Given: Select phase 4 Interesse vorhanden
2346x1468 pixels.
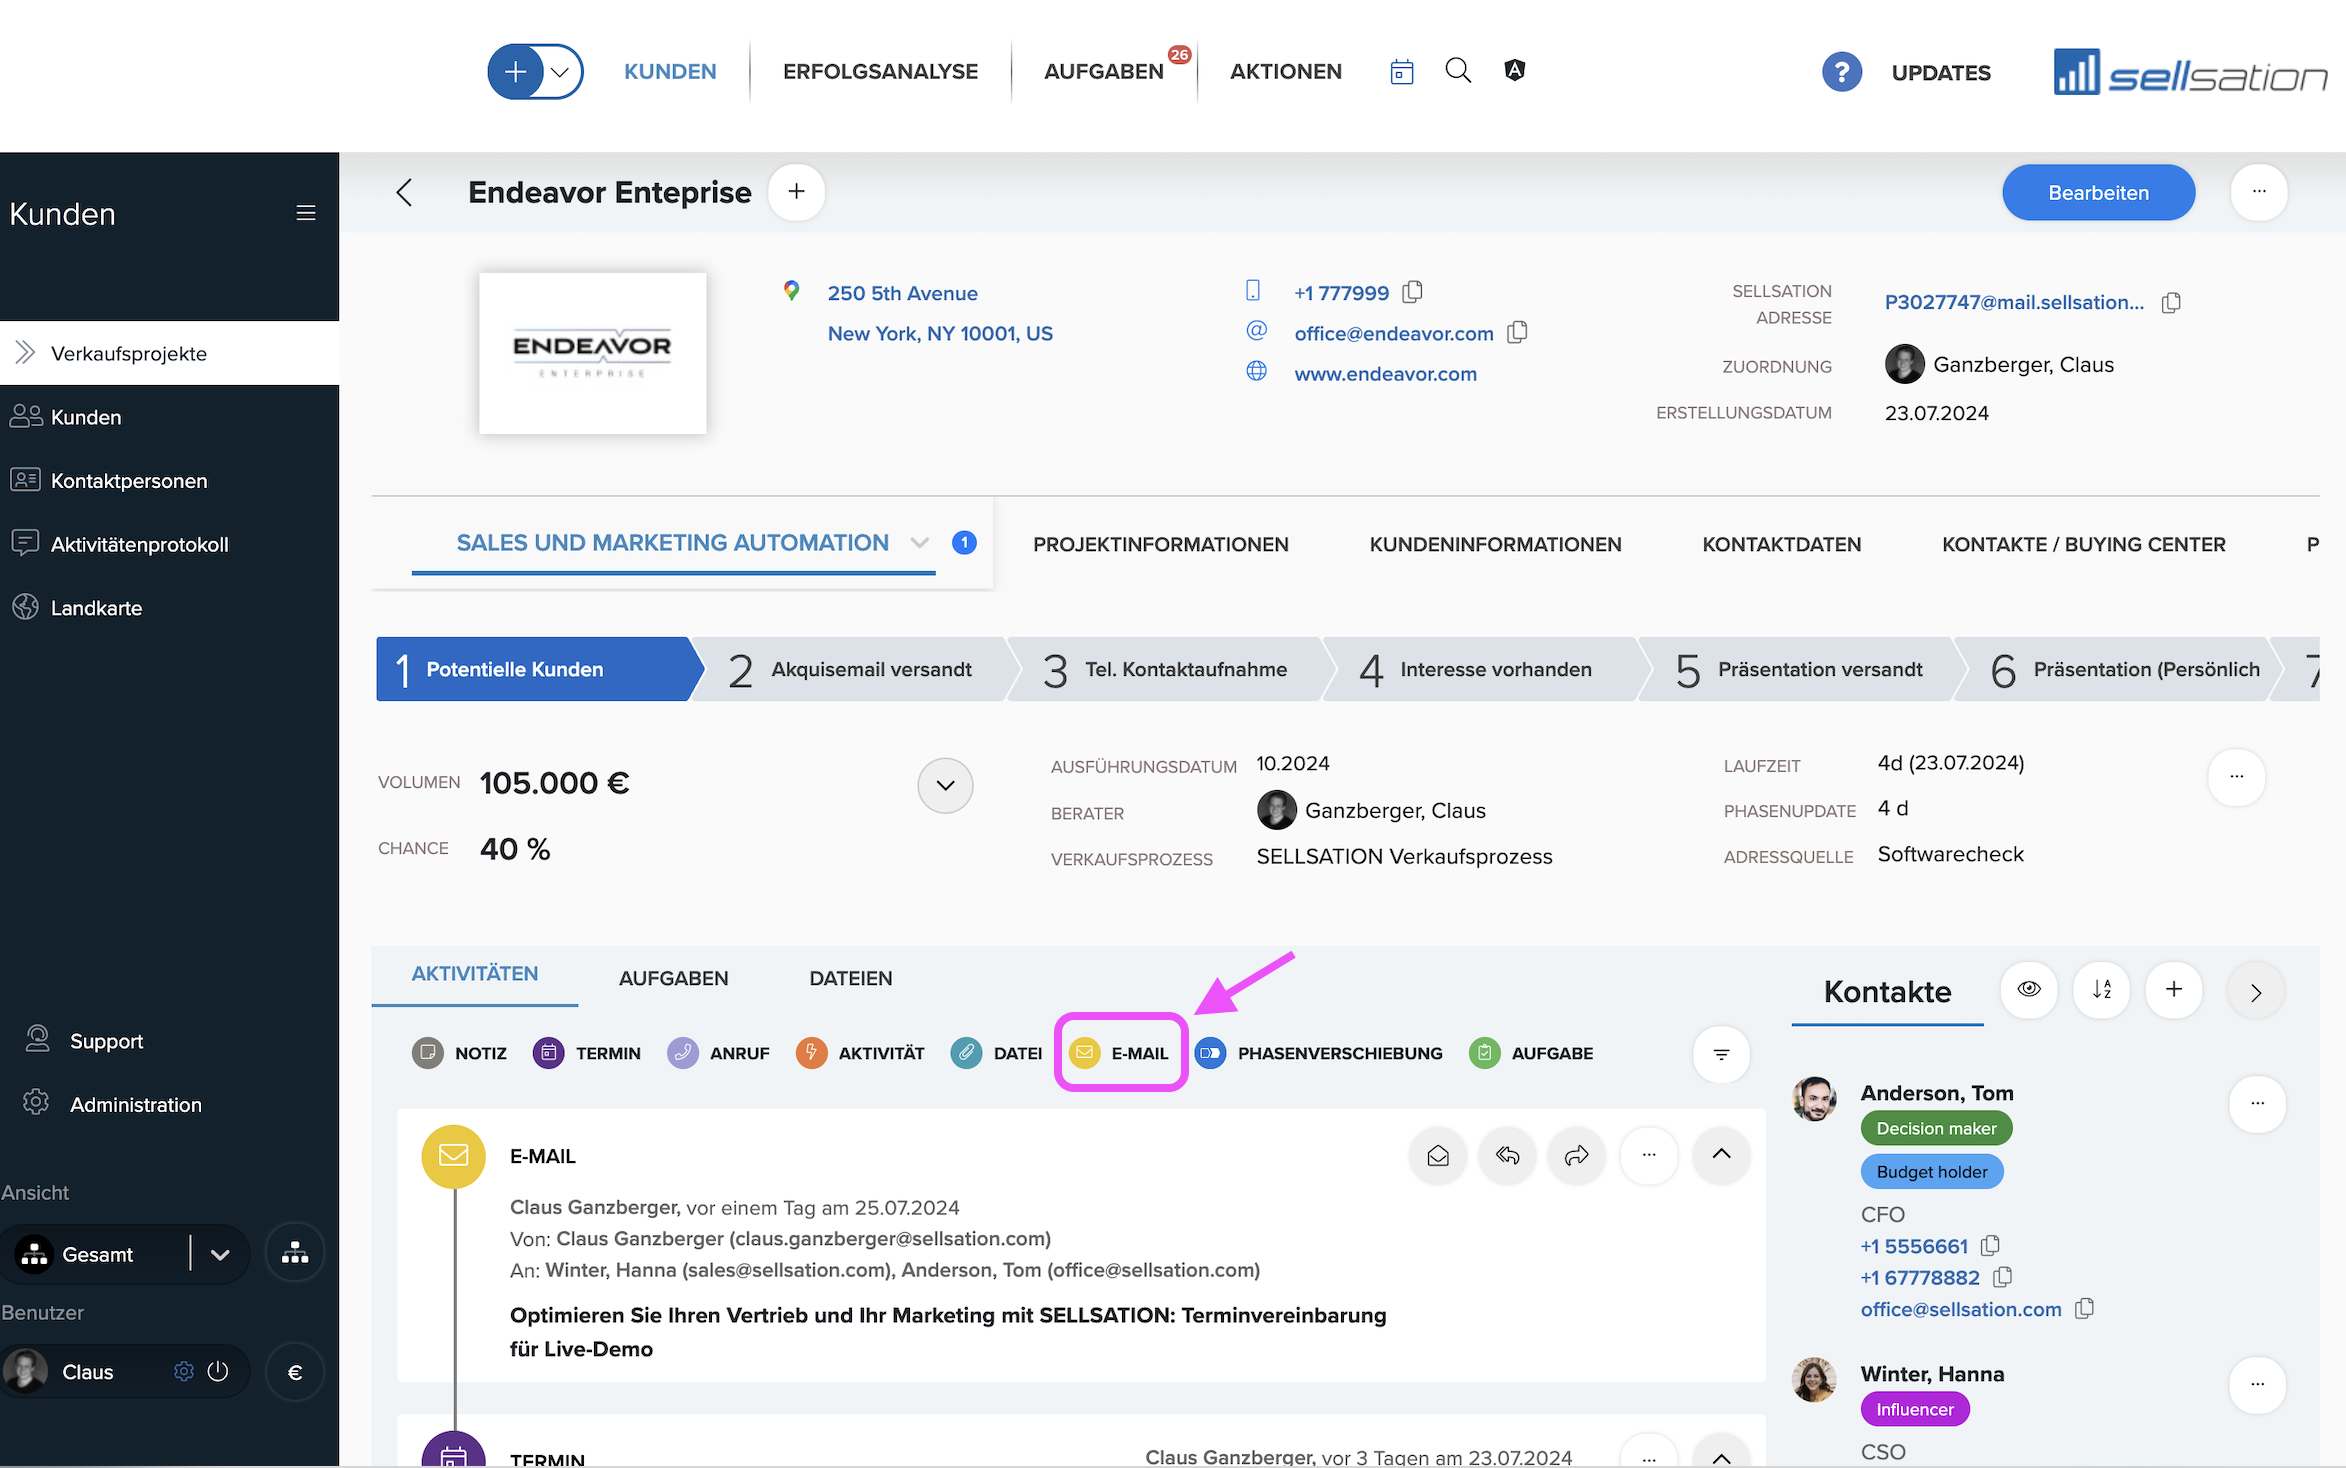Looking at the screenshot, I should pos(1480,669).
